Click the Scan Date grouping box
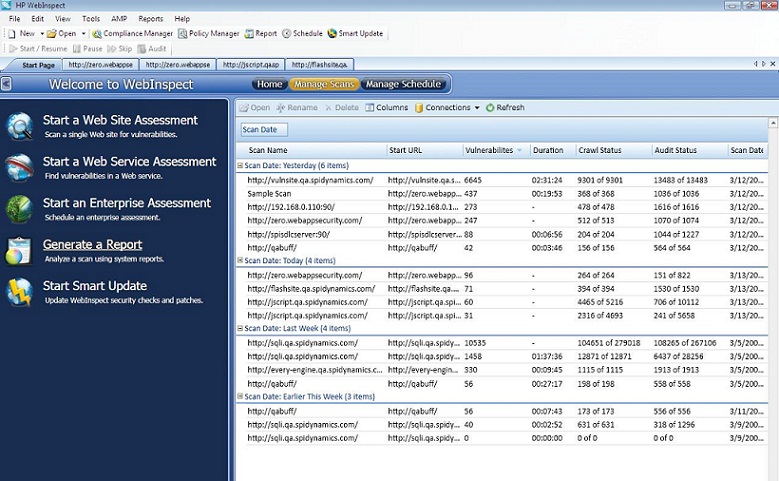Image resolution: width=779 pixels, height=481 pixels. tap(264, 130)
